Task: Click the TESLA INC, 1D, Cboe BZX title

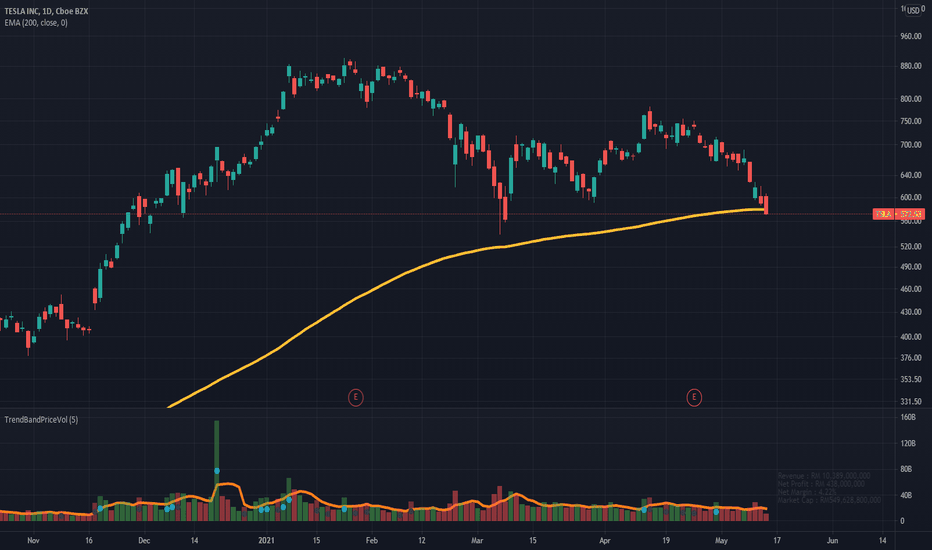Action: tap(46, 11)
